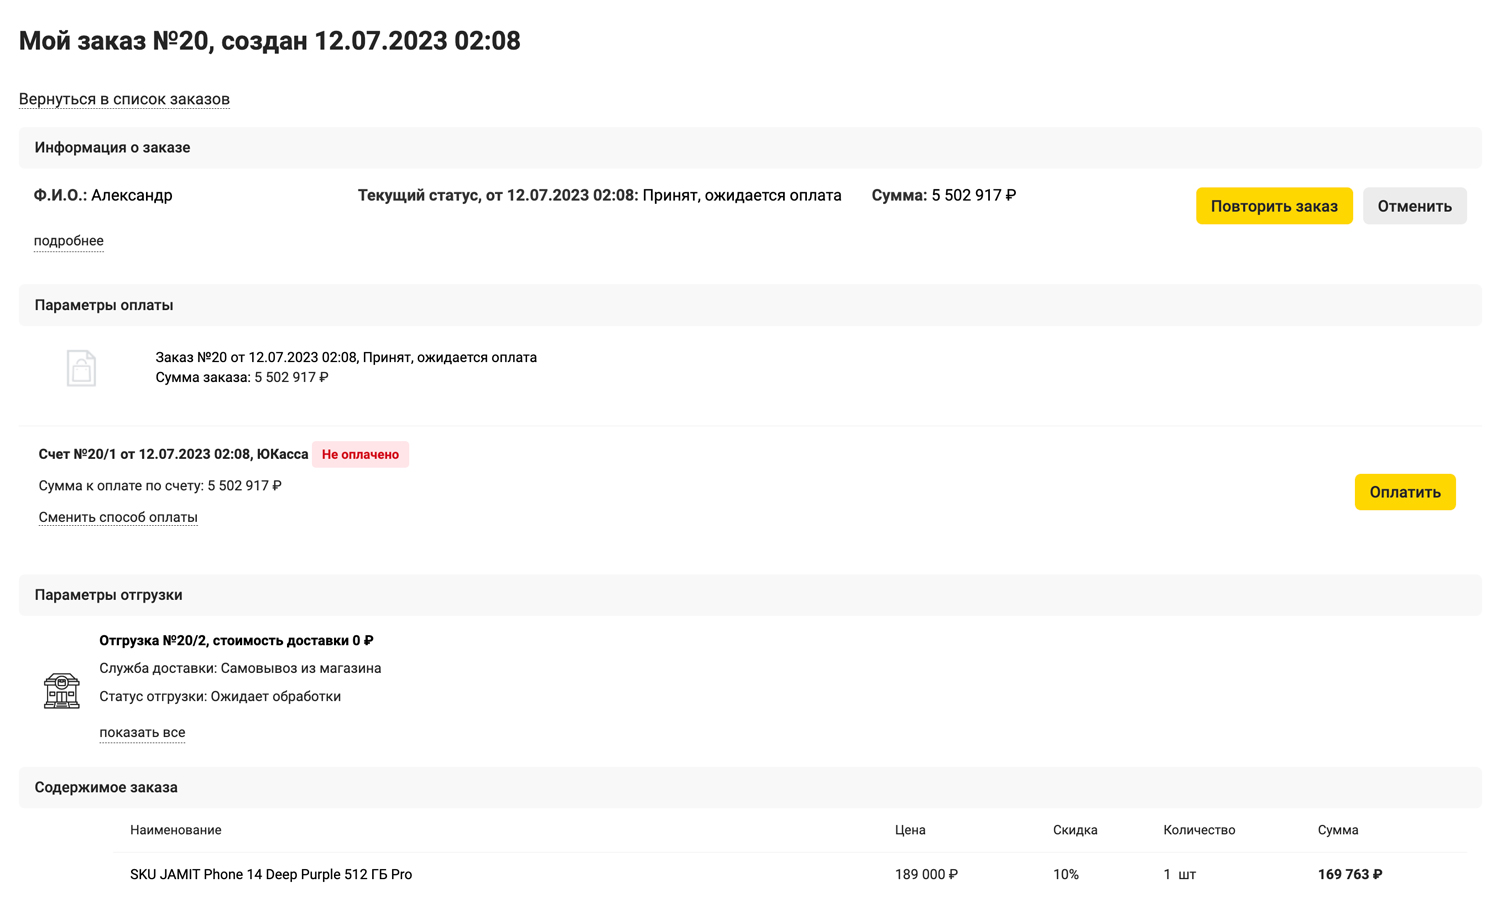This screenshot has width=1500, height=900.
Task: Click the Отгрузка №20/2 shipment title
Action: [236, 640]
